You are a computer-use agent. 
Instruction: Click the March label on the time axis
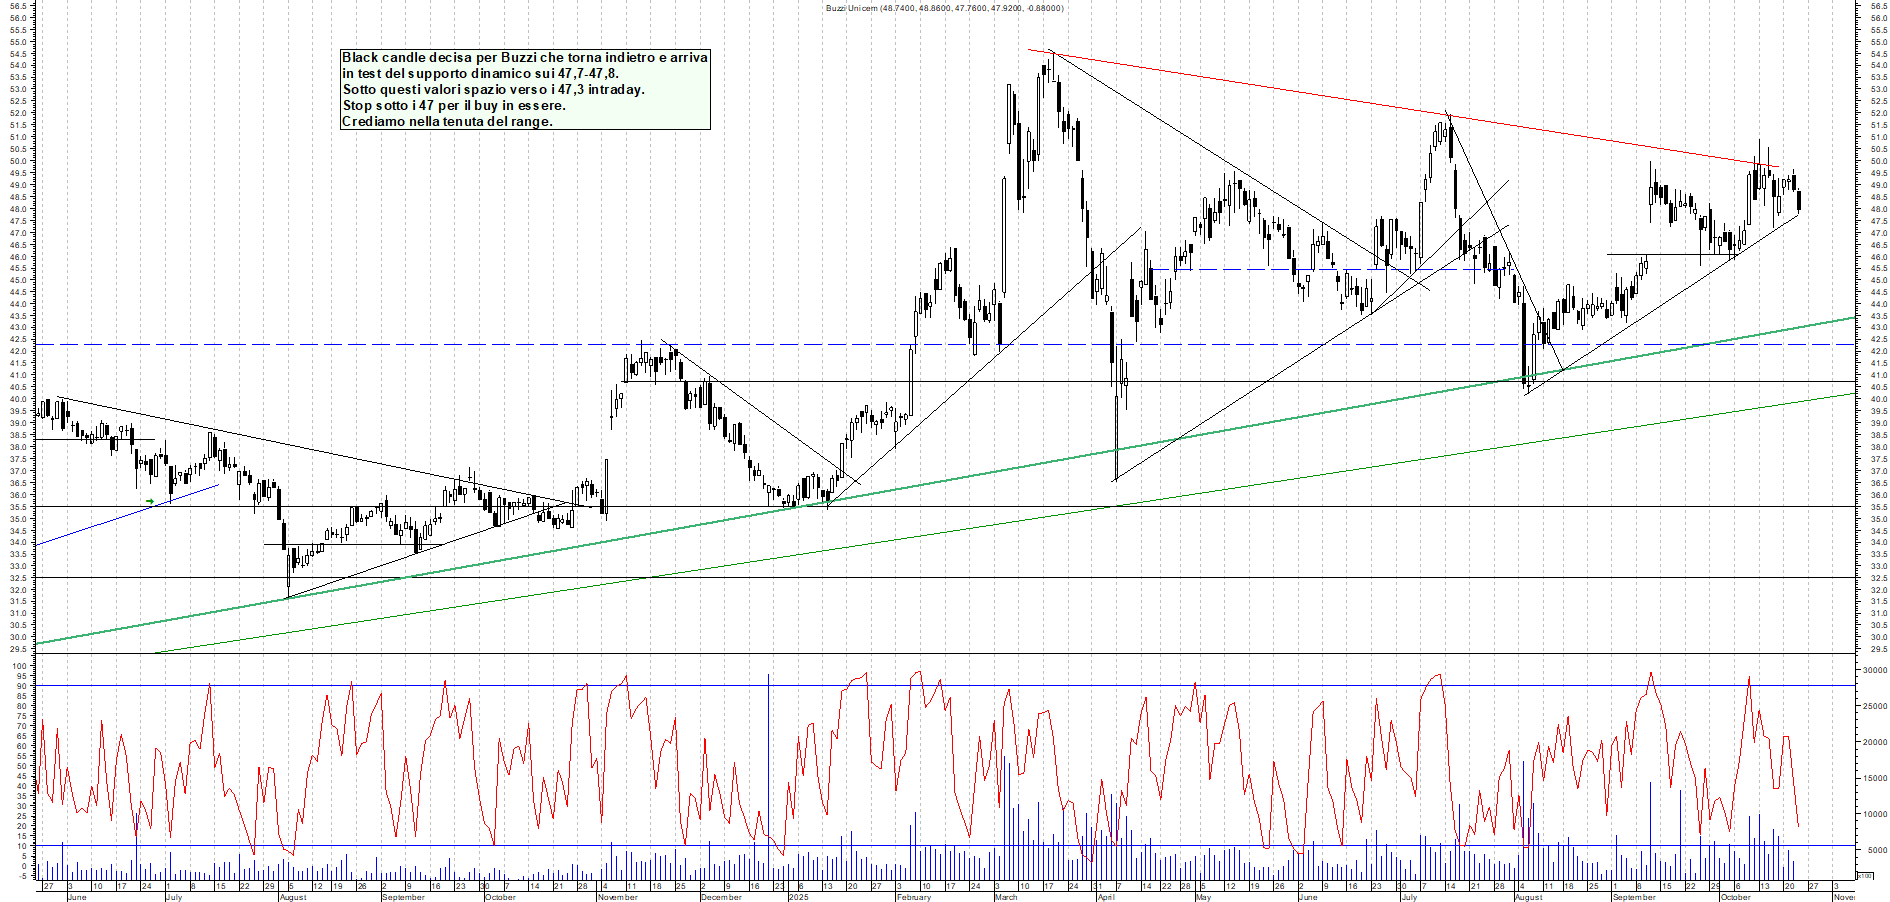point(1006,897)
